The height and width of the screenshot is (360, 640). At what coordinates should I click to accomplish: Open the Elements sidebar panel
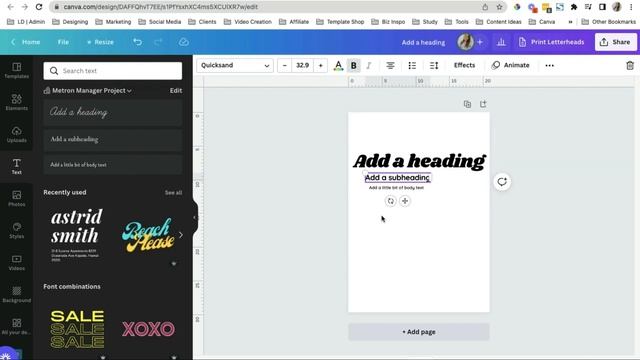click(x=16, y=102)
